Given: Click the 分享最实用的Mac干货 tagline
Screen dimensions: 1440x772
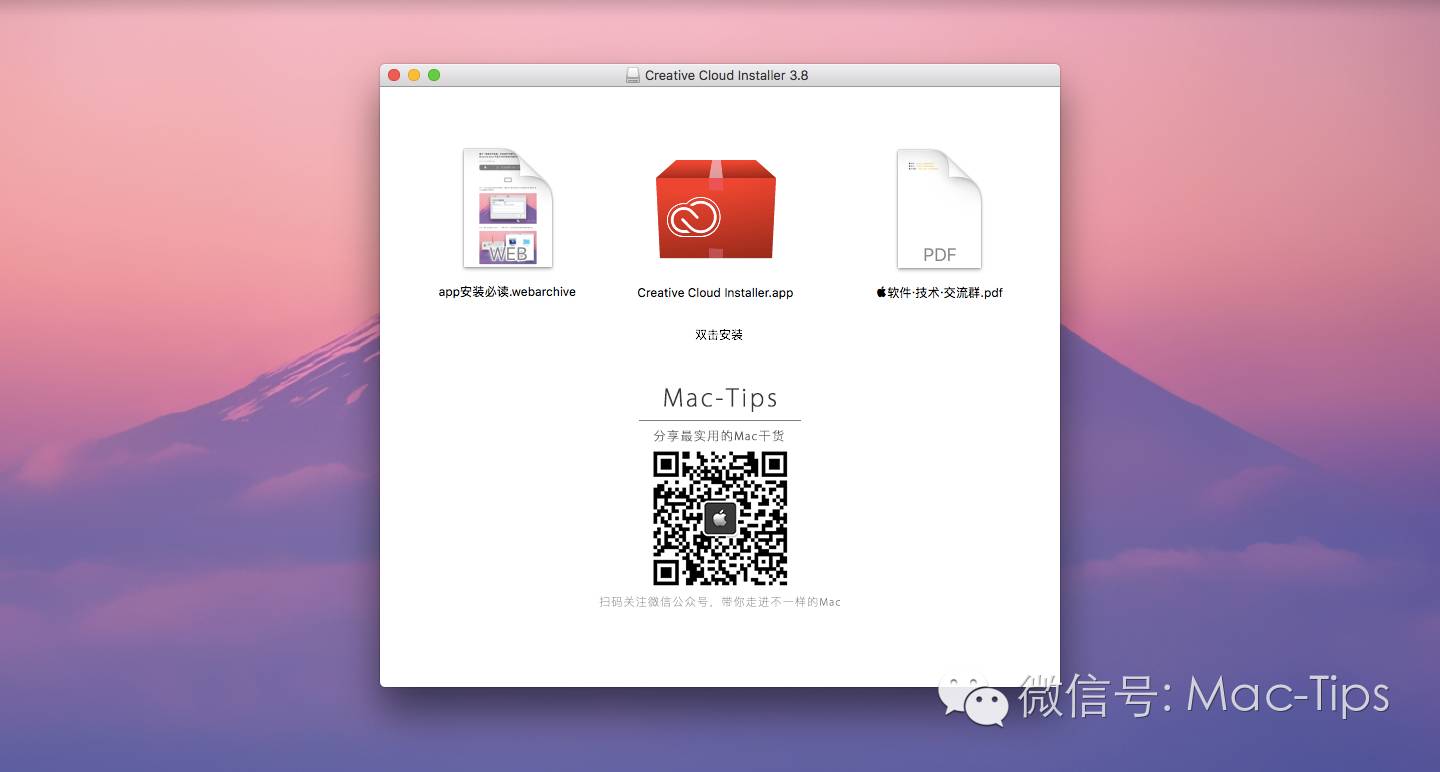Looking at the screenshot, I should [719, 435].
